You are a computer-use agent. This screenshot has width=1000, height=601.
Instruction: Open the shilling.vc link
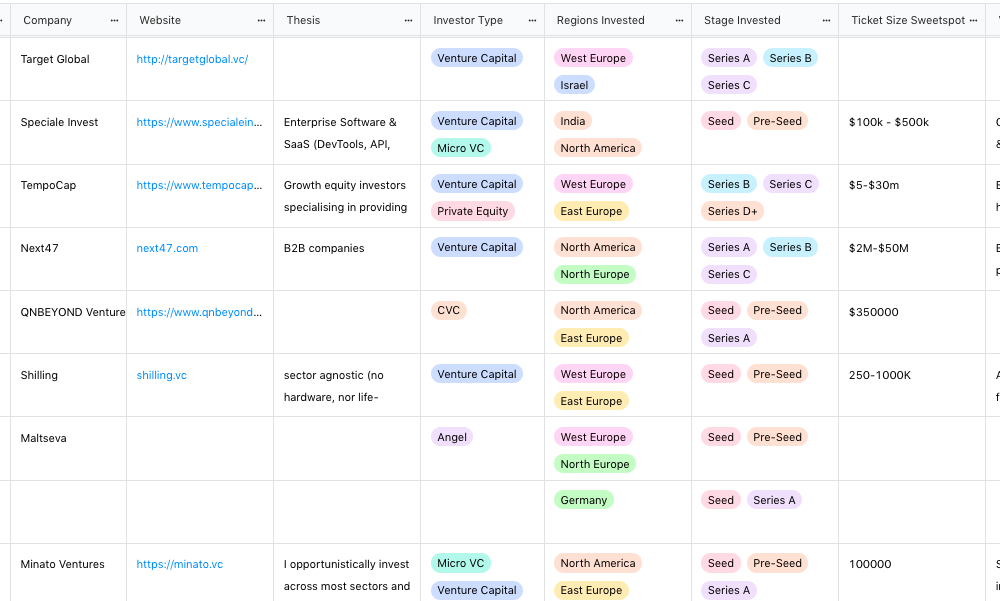click(x=161, y=375)
